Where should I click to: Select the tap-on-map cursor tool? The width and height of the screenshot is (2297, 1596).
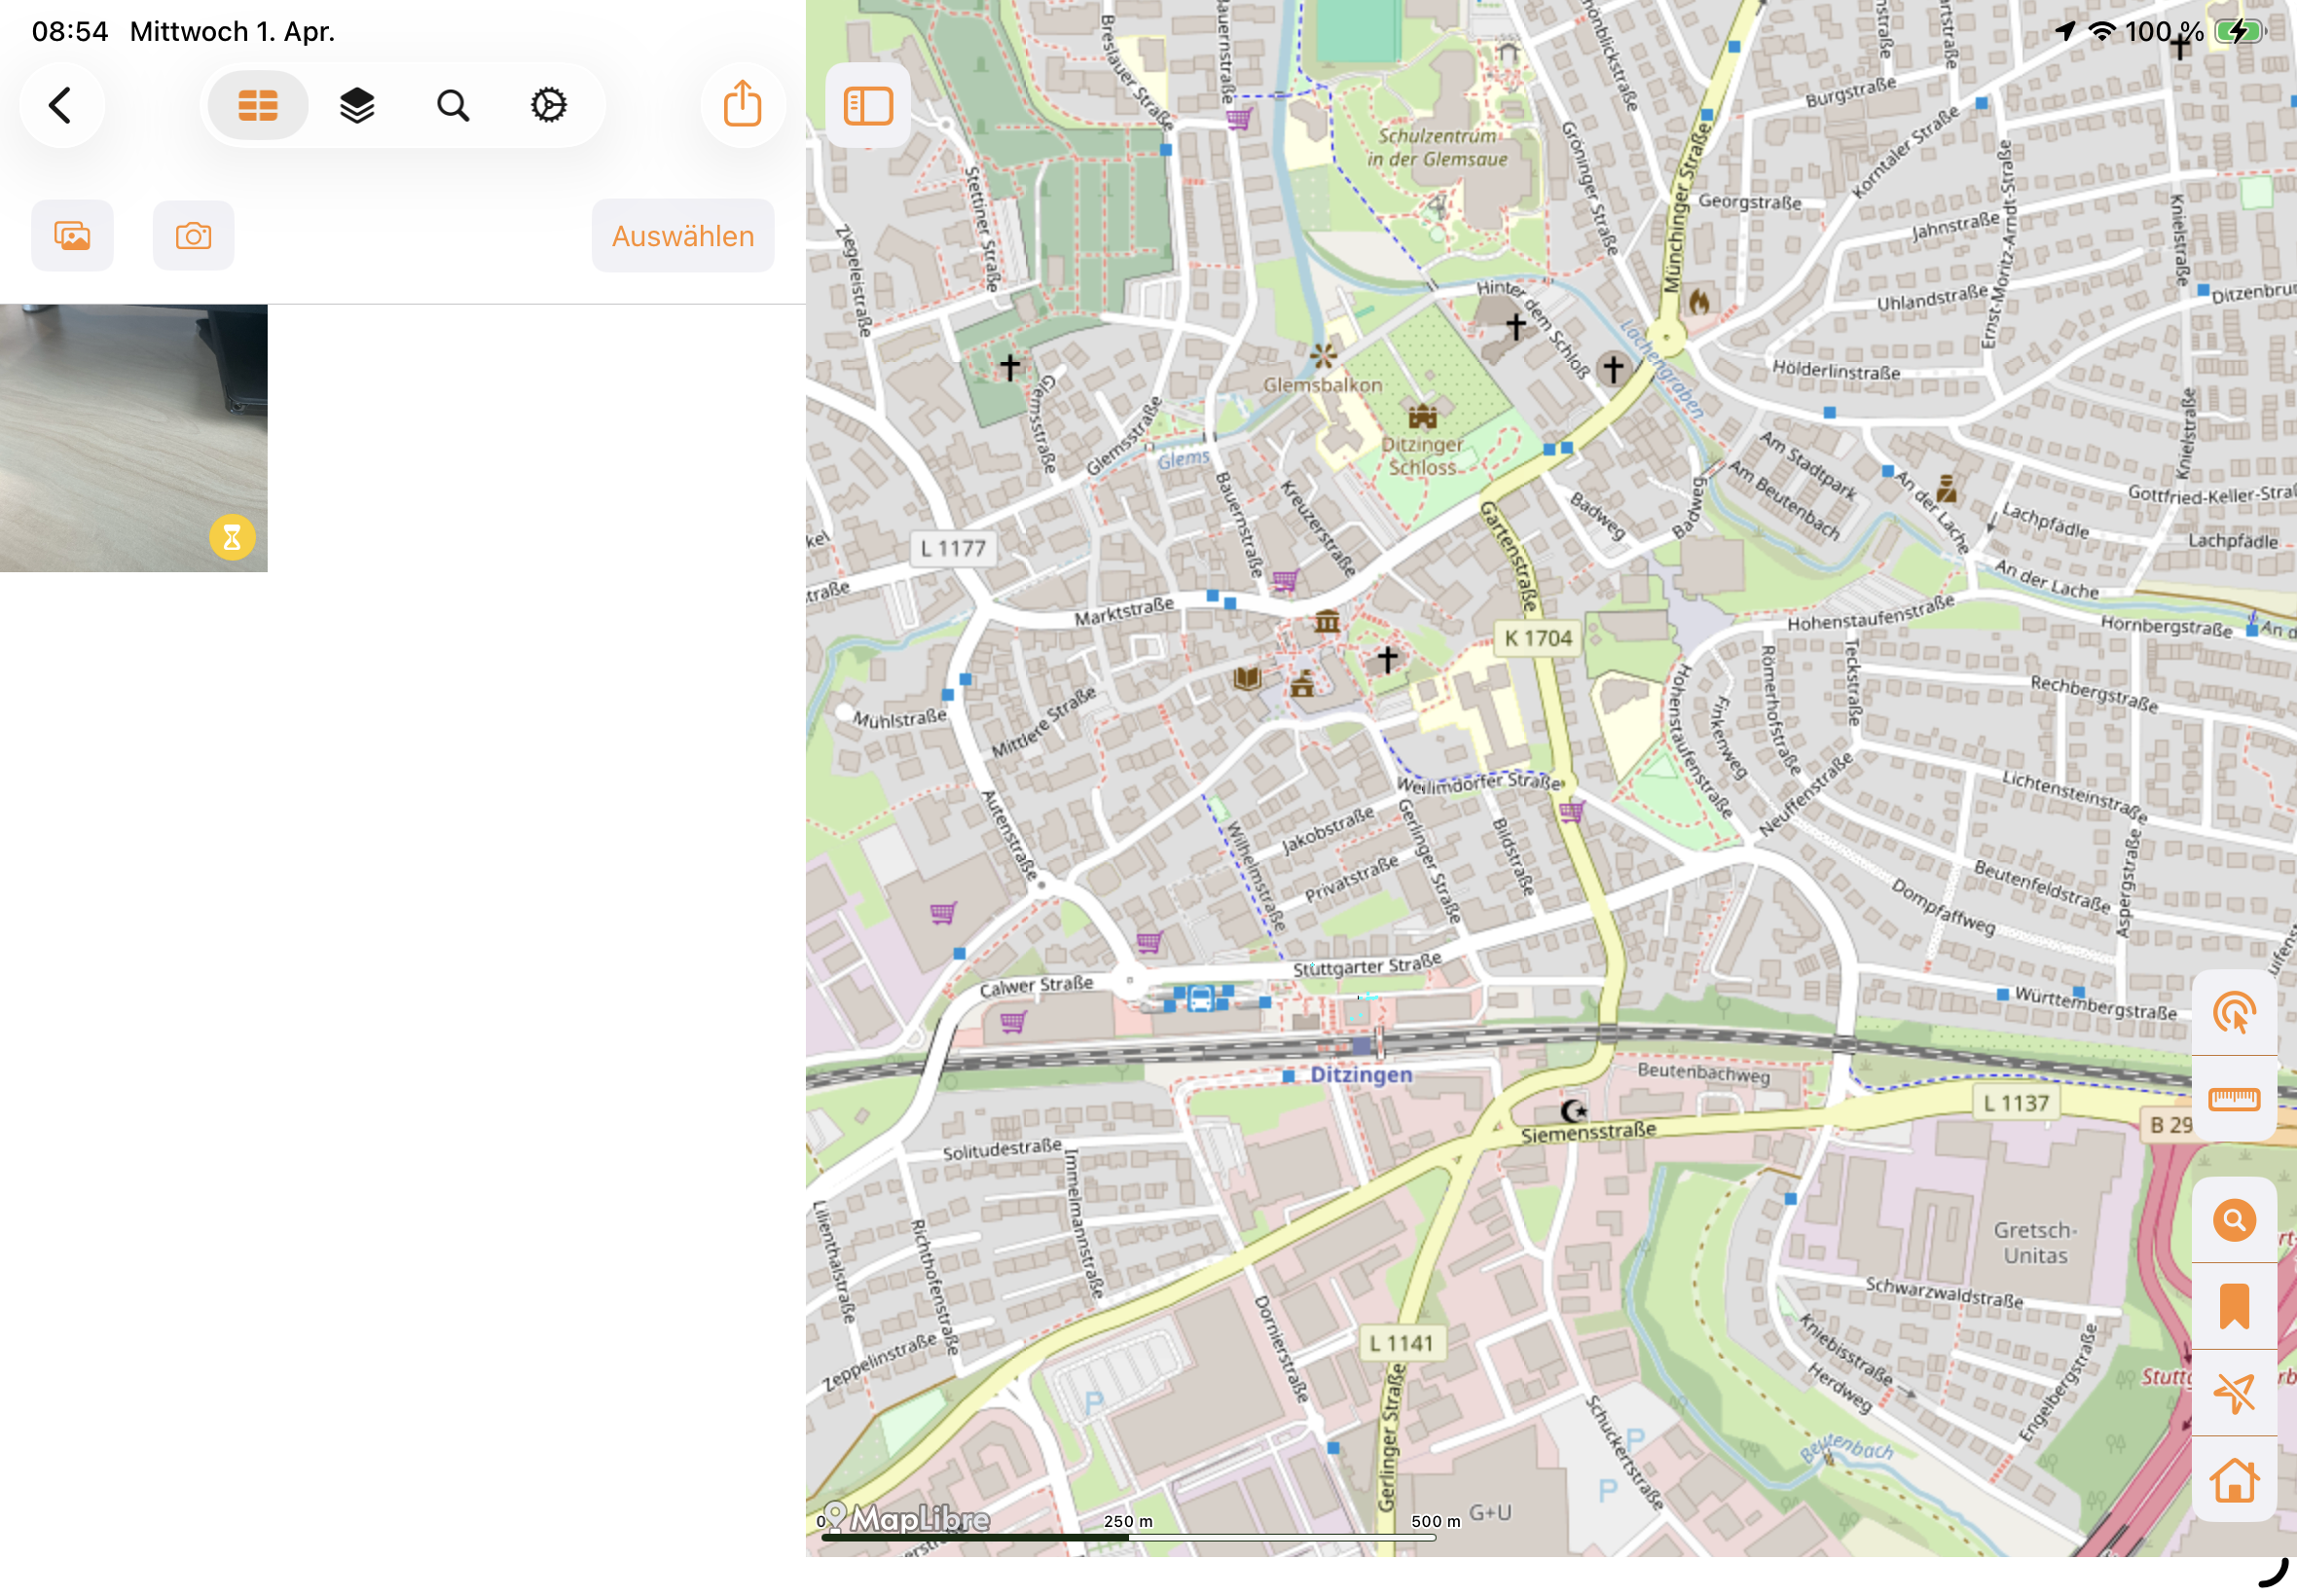coord(2235,1012)
